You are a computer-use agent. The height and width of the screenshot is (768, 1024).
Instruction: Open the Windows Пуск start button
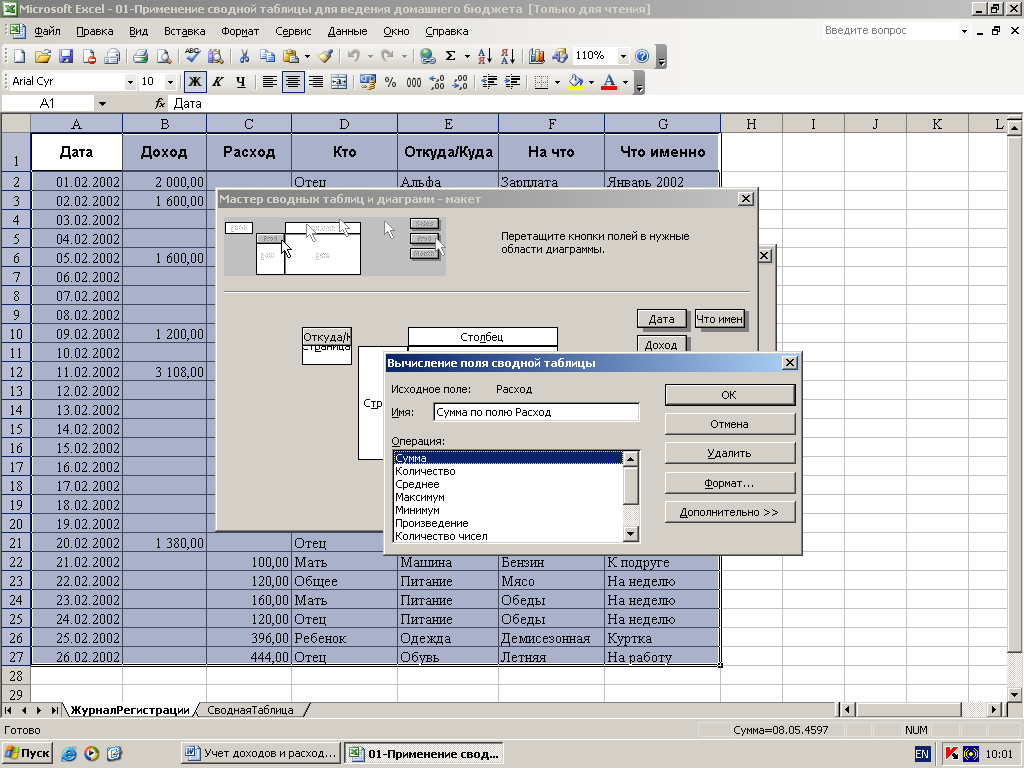point(27,753)
